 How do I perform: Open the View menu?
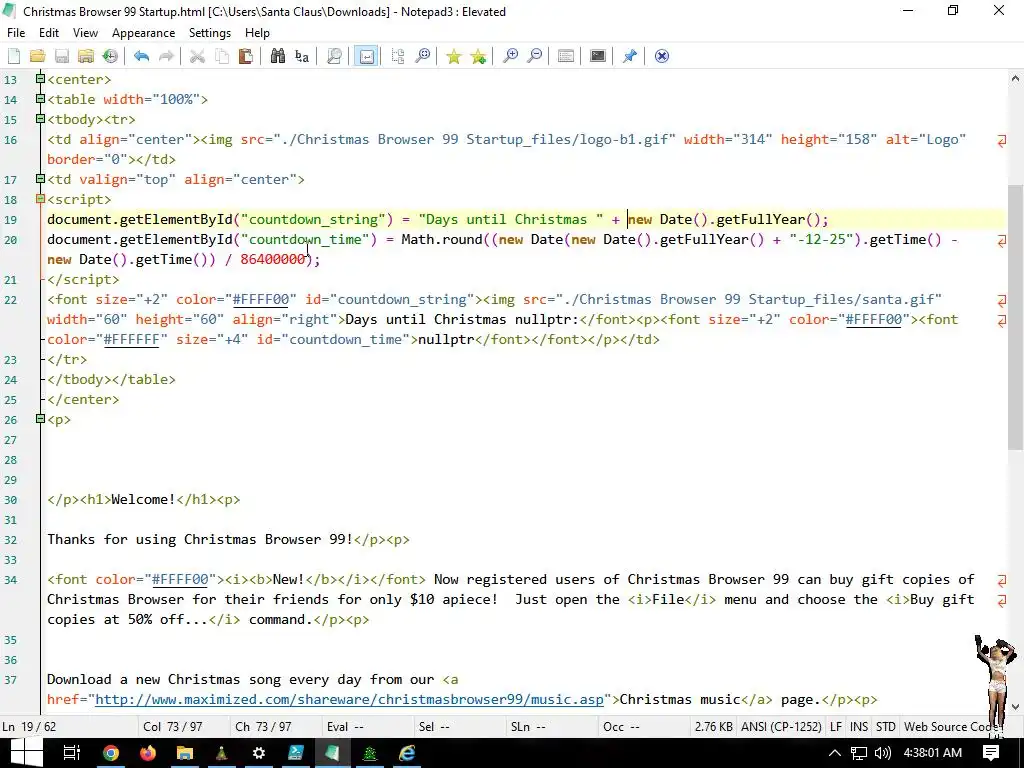(85, 33)
